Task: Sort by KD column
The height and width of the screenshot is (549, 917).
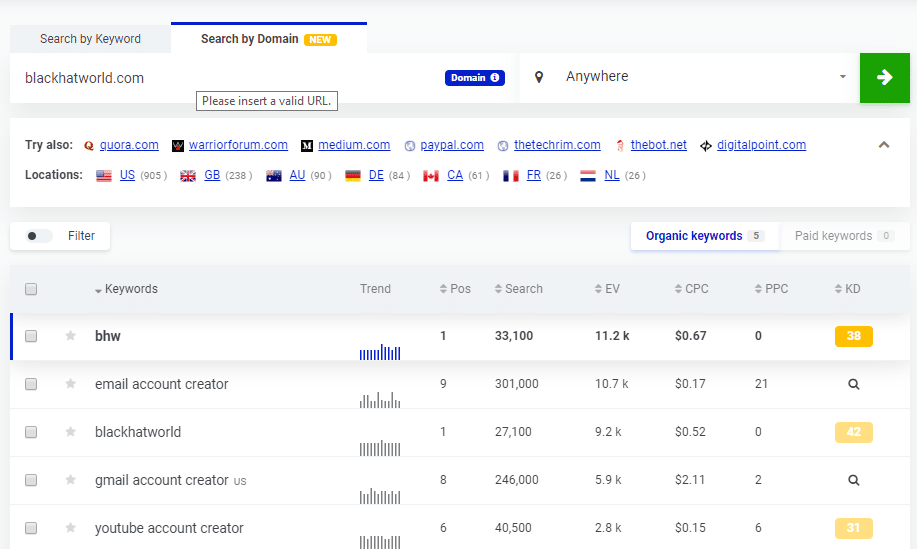Action: tap(847, 289)
